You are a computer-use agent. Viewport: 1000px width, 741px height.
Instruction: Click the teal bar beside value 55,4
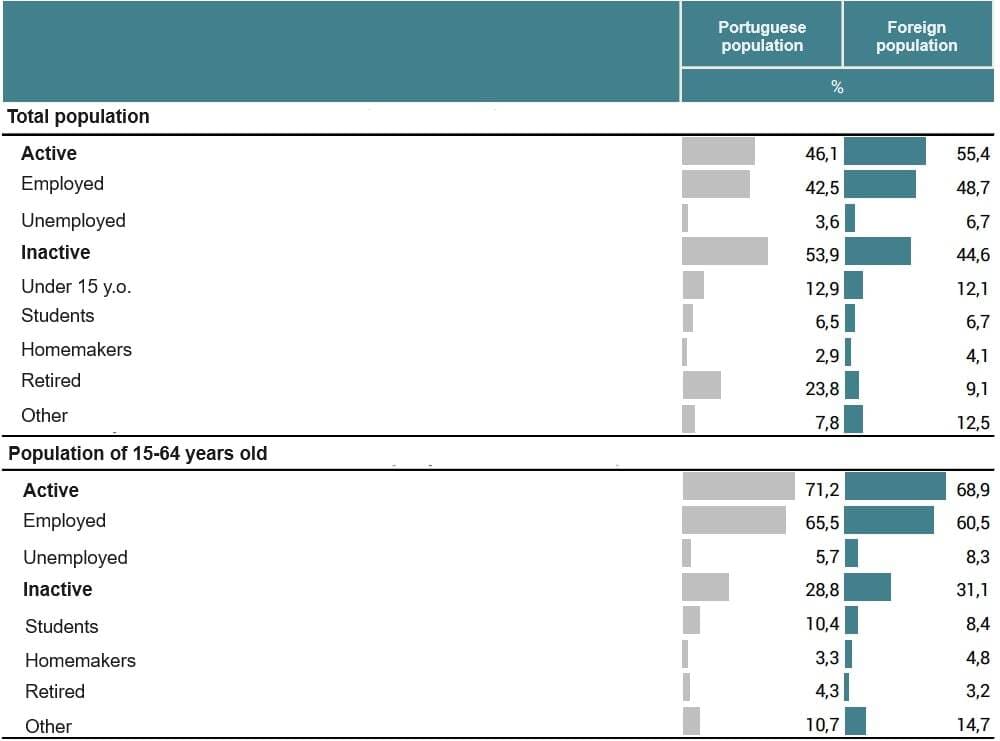[x=885, y=152]
